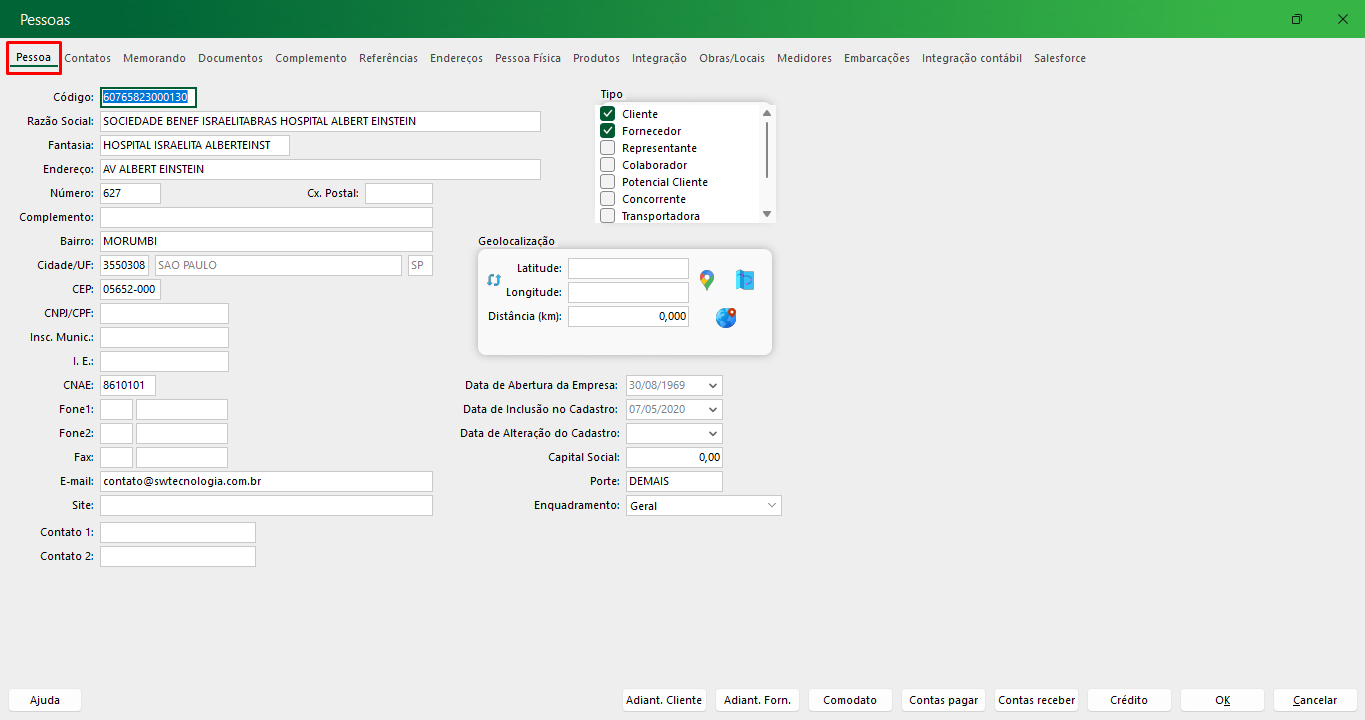Image resolution: width=1365 pixels, height=720 pixels.
Task: Check the Potencial Cliente checkbox
Action: click(607, 182)
